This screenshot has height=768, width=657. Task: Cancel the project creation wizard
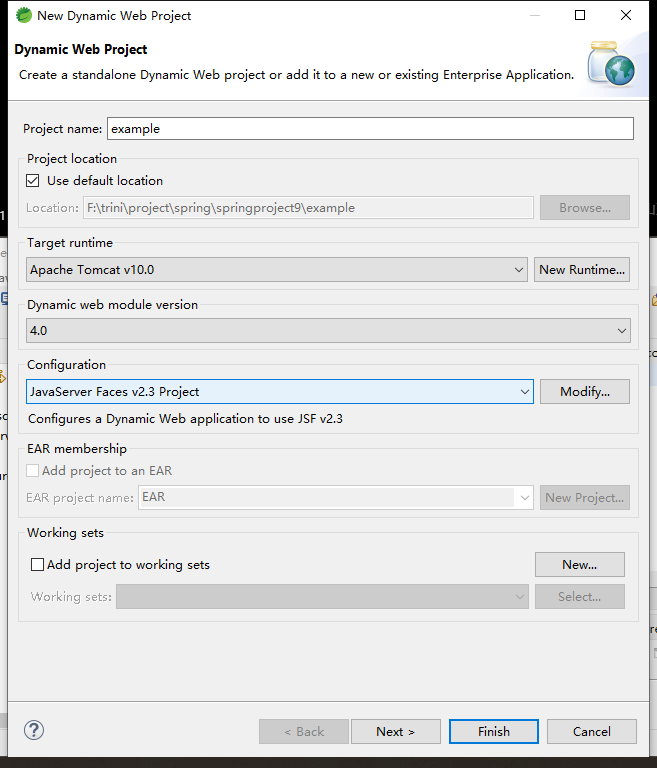[591, 732]
